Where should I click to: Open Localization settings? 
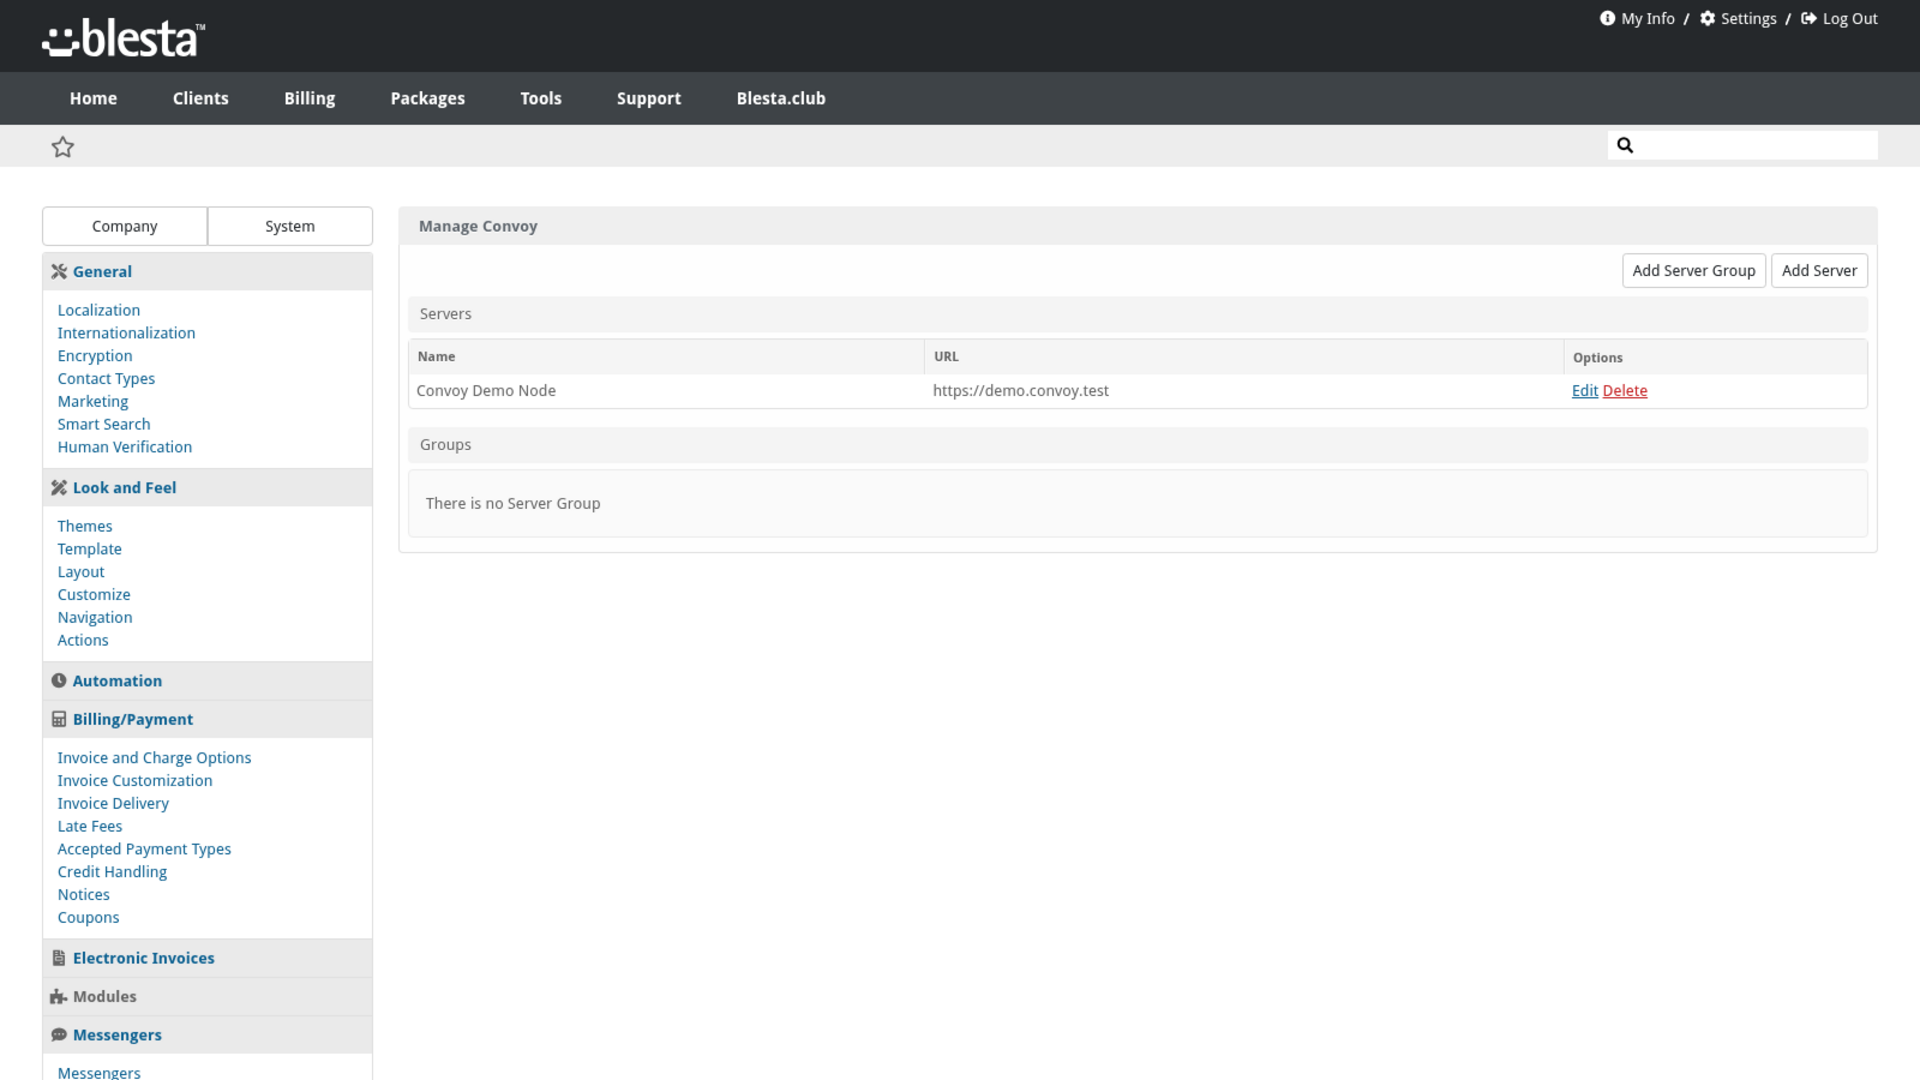(x=99, y=310)
